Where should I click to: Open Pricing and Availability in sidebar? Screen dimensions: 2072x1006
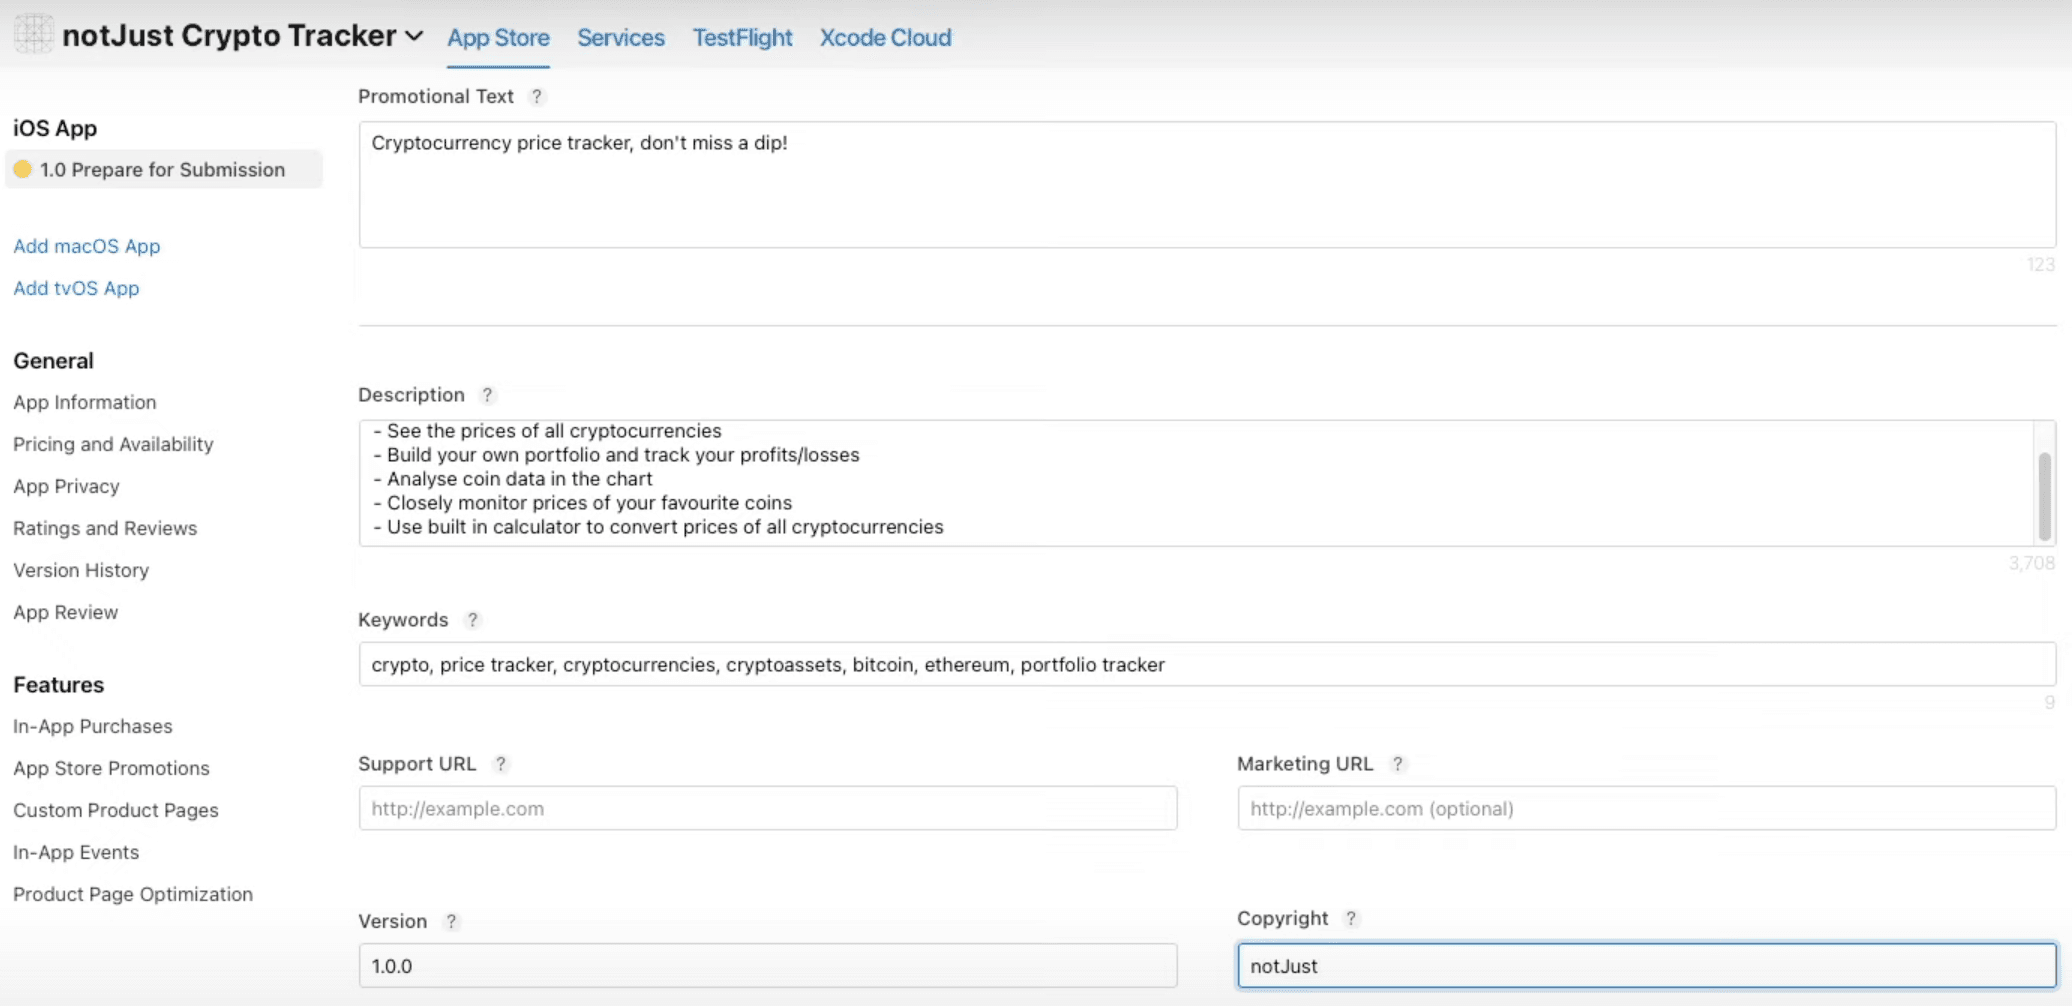point(113,444)
